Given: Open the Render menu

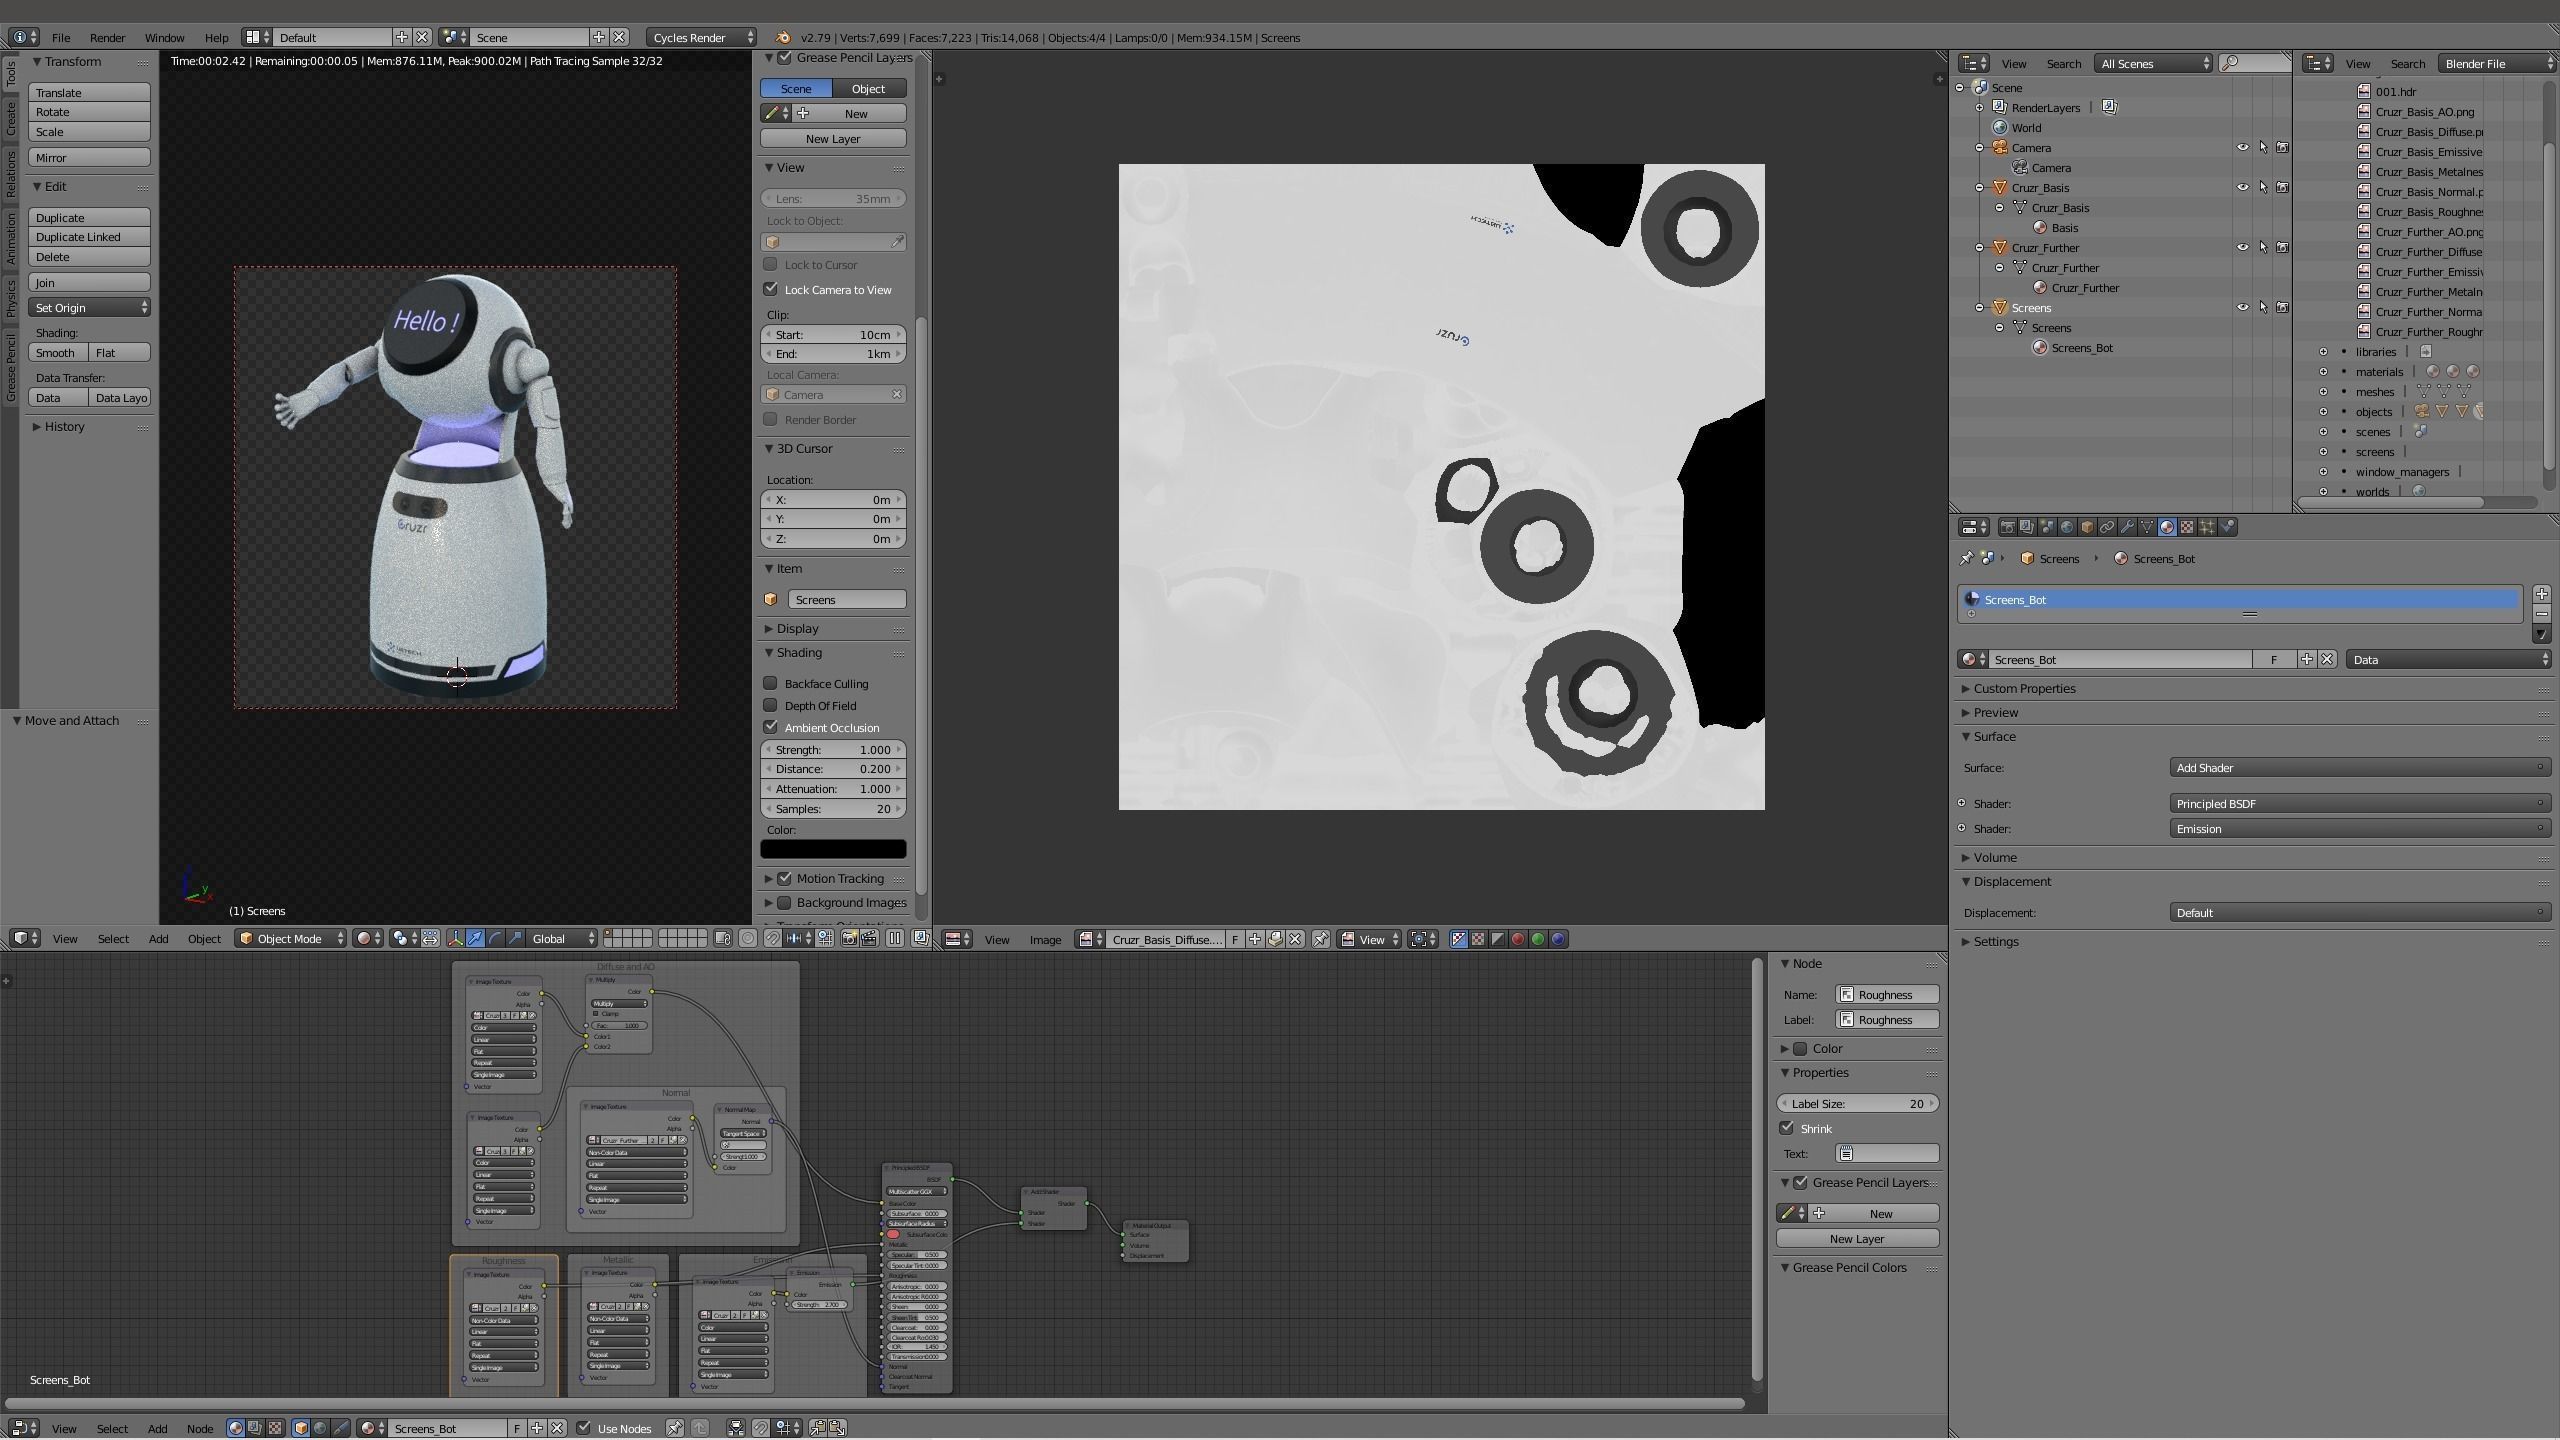Looking at the screenshot, I should (107, 37).
